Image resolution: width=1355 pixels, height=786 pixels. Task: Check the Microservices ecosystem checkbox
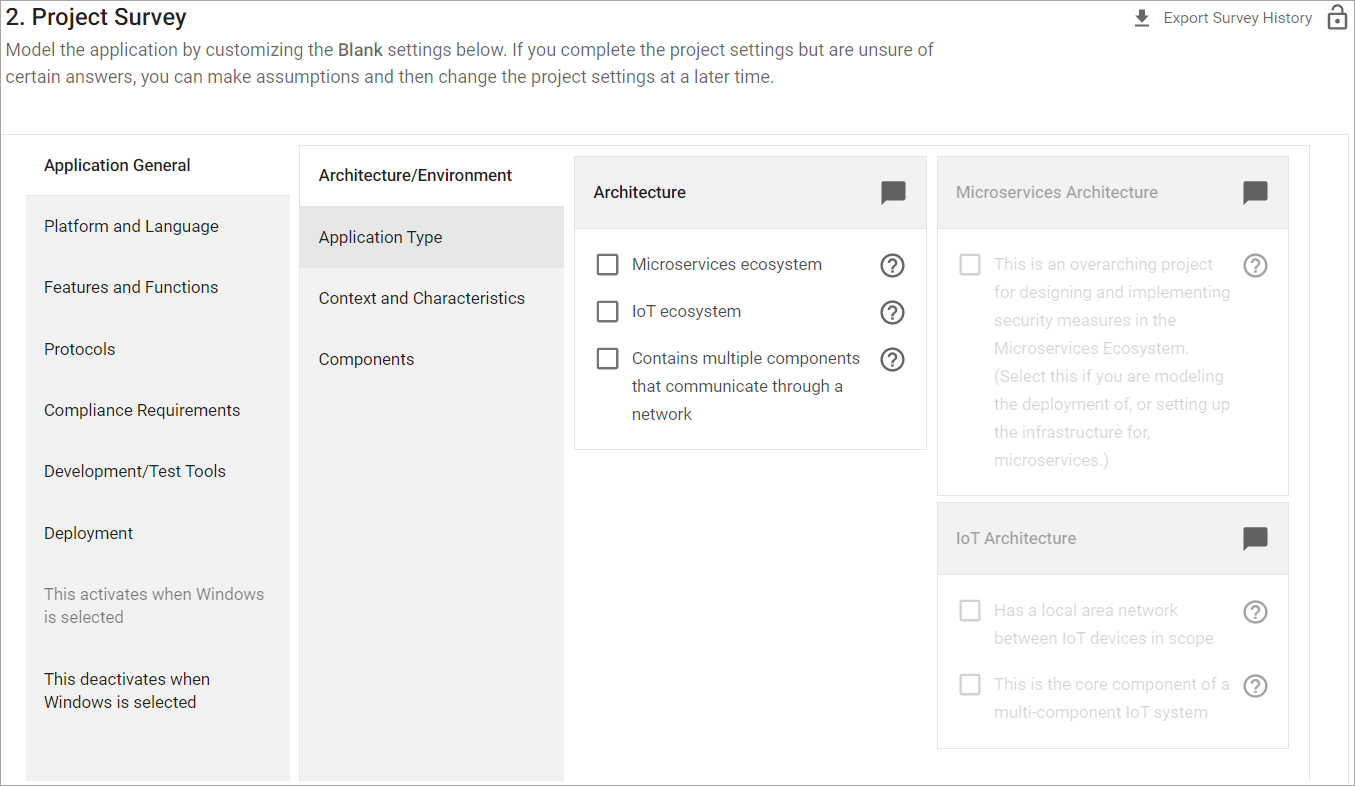(x=607, y=264)
